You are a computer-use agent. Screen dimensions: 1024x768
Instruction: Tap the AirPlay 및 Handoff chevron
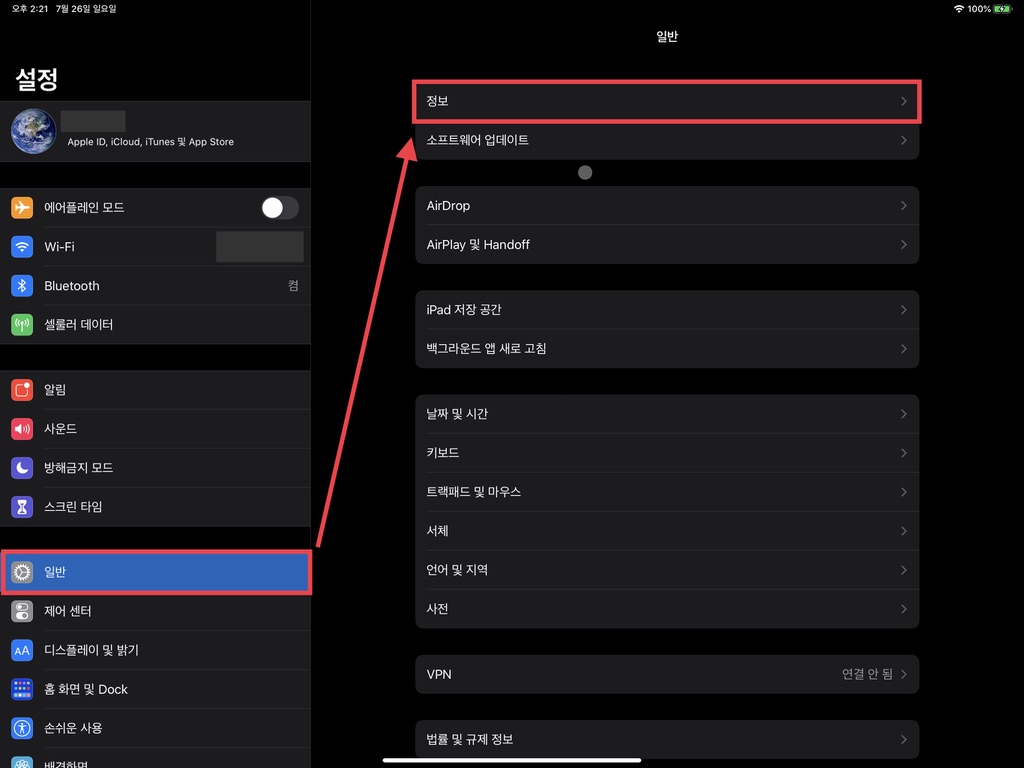pos(904,245)
